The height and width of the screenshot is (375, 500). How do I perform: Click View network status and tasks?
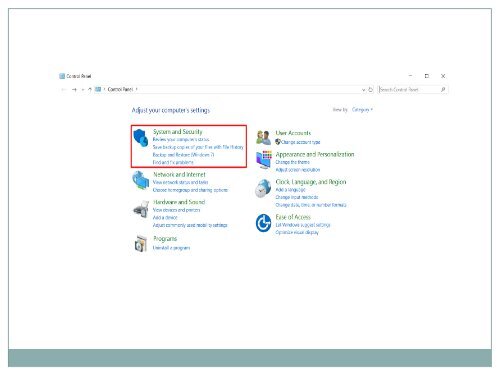180,182
